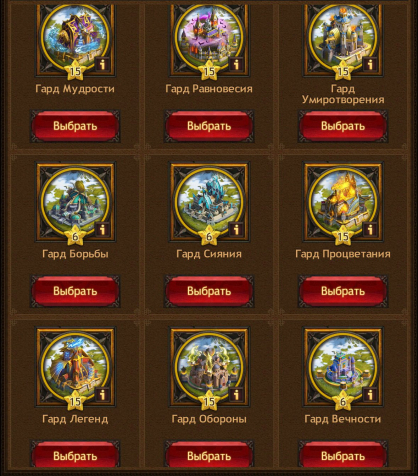Open info icon for Гард Мудрости
418x476 pixels.
[102, 64]
